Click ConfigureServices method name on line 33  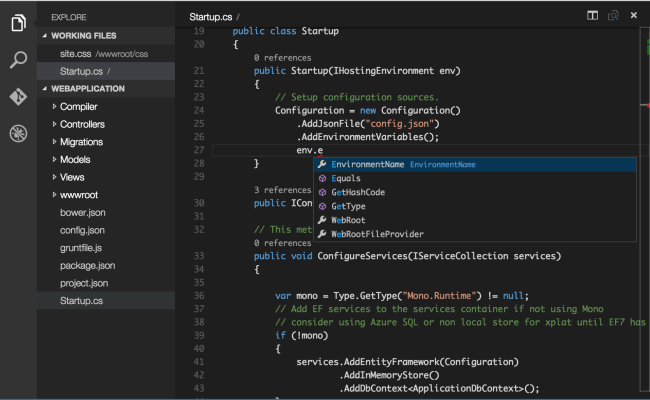363,256
